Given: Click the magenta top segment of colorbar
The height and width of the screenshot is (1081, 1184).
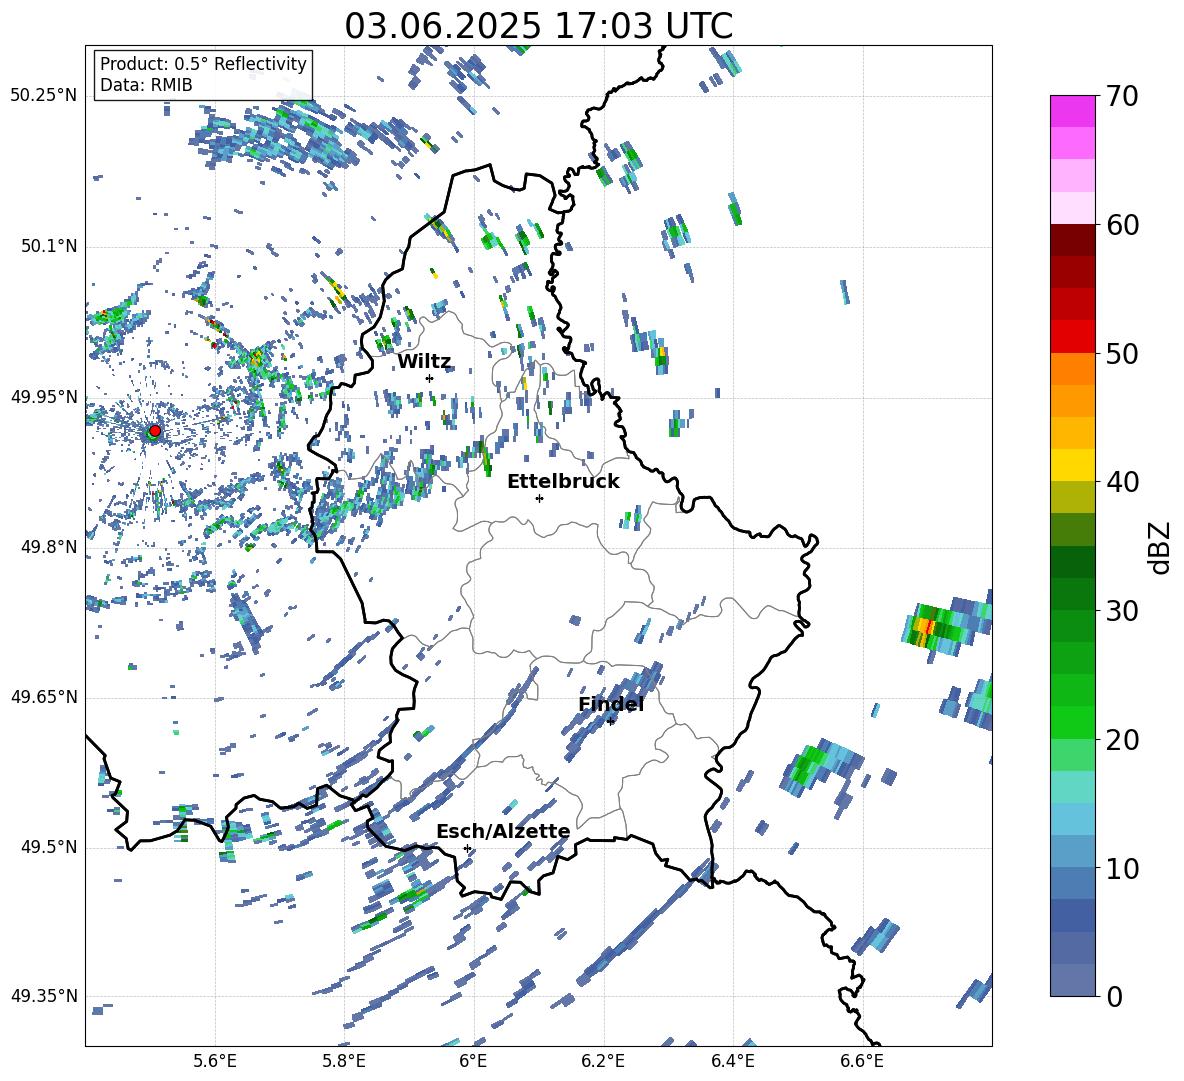Looking at the screenshot, I should (x=1072, y=111).
